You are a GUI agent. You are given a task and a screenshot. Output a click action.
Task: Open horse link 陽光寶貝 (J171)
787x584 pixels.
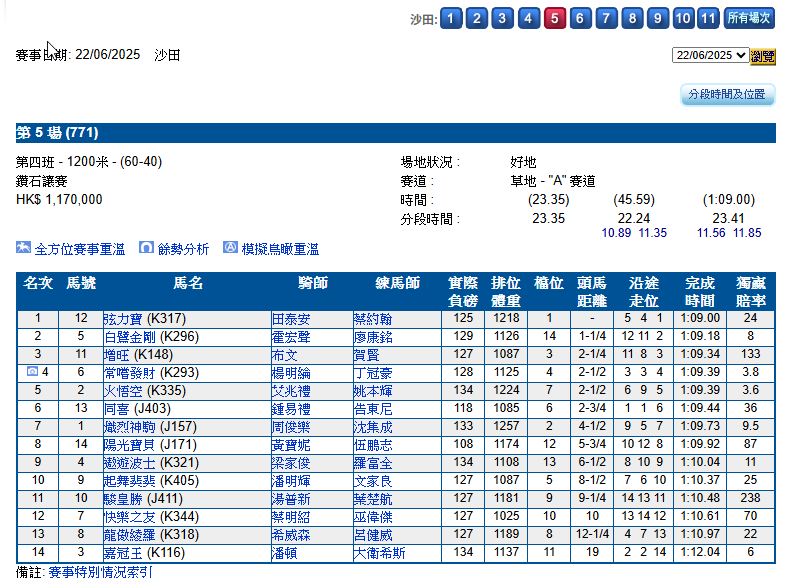coord(150,445)
